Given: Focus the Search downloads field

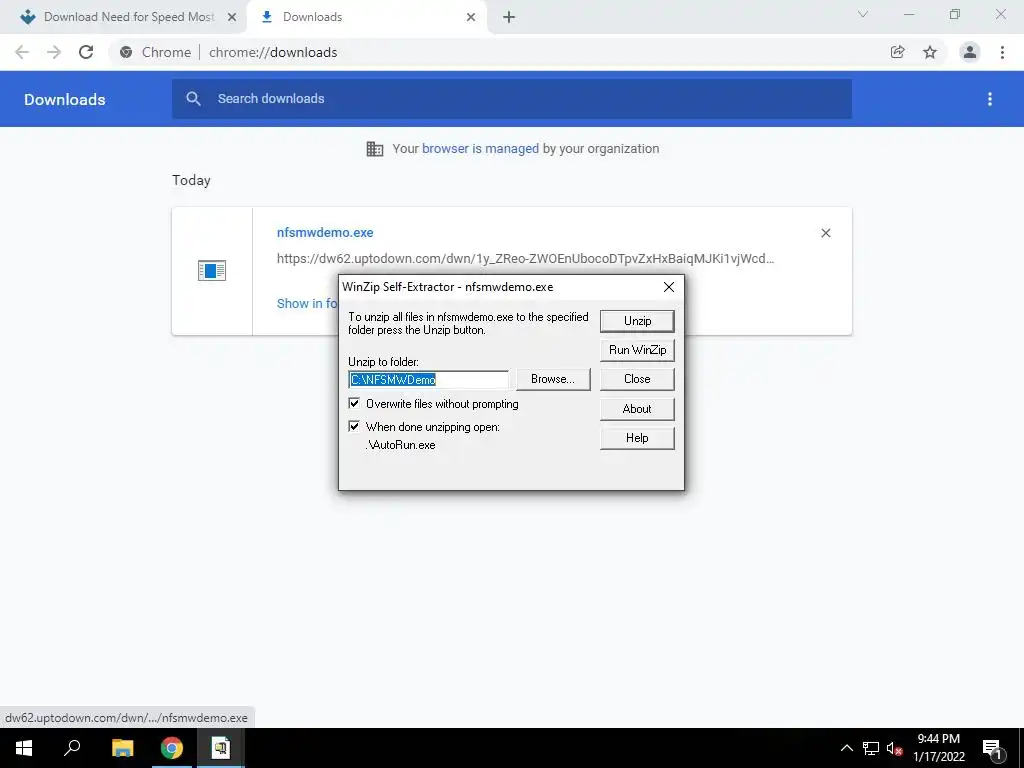Looking at the screenshot, I should pyautogui.click(x=512, y=99).
